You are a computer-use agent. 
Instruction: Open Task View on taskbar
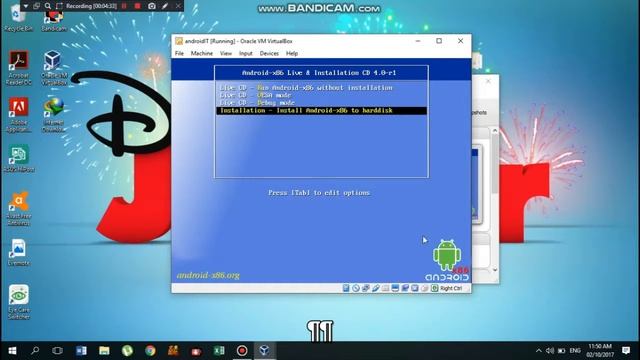58,351
